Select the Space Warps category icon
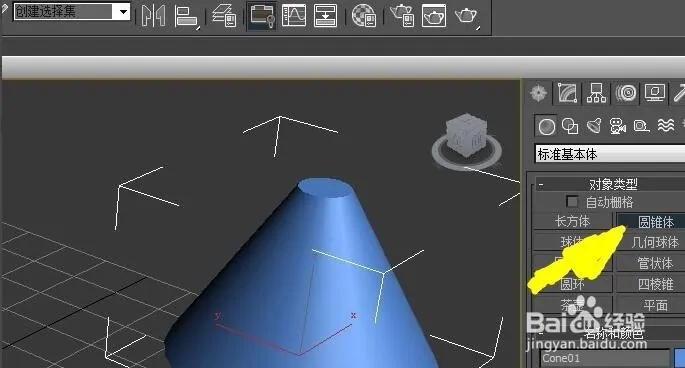 click(x=666, y=126)
